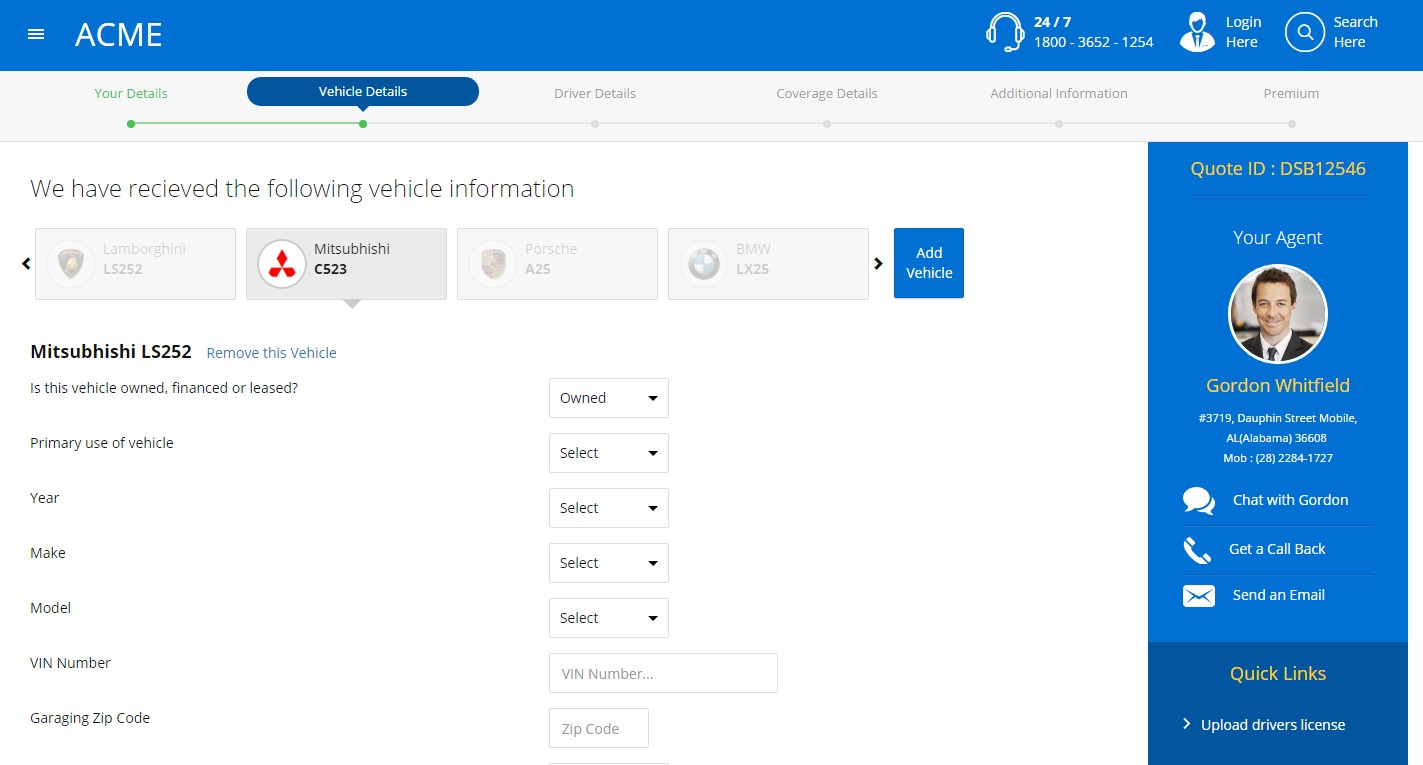Expand the Primary use of vehicle dropdown
This screenshot has width=1423, height=765.
608,453
